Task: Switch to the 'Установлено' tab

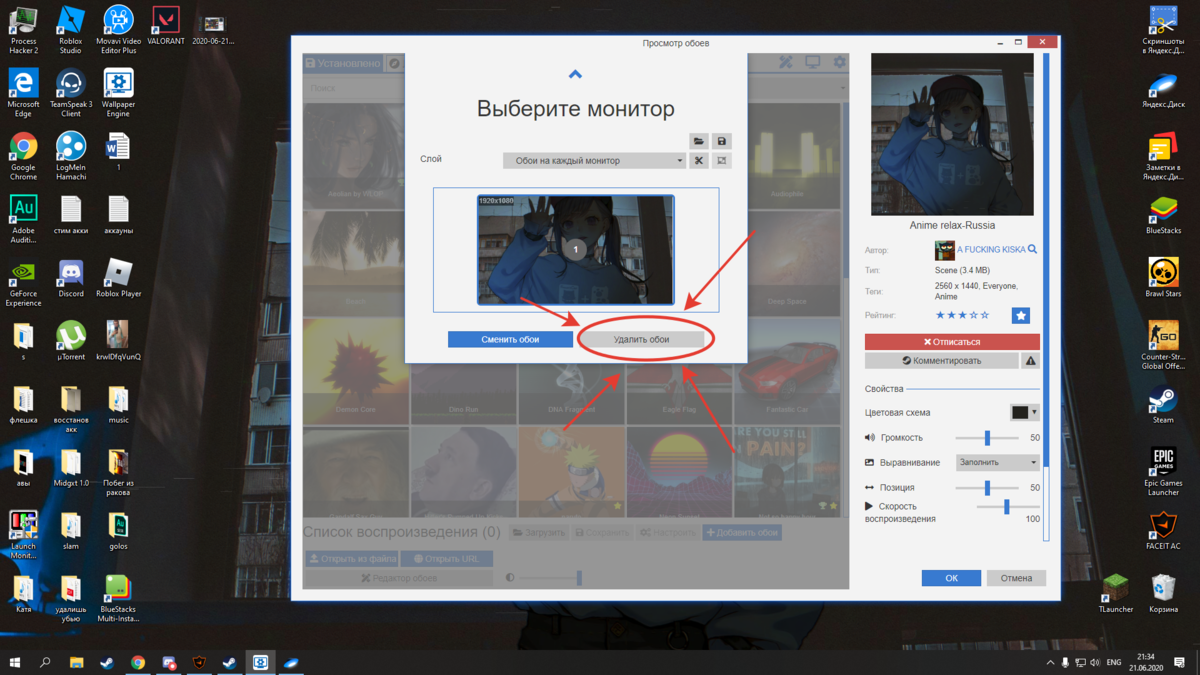Action: click(343, 63)
